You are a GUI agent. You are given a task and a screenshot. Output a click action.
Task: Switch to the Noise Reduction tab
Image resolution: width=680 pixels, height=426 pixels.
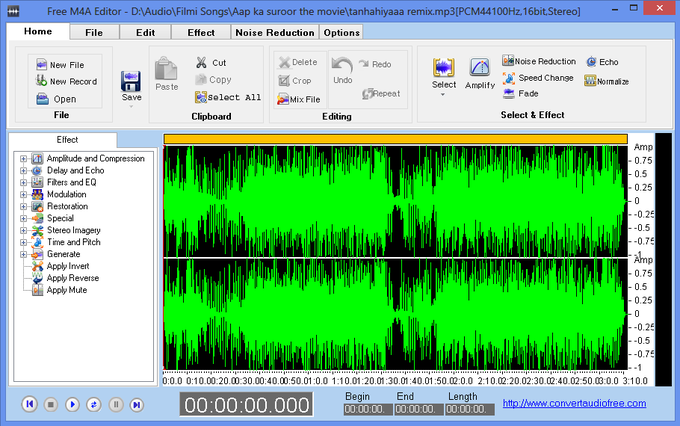[274, 32]
